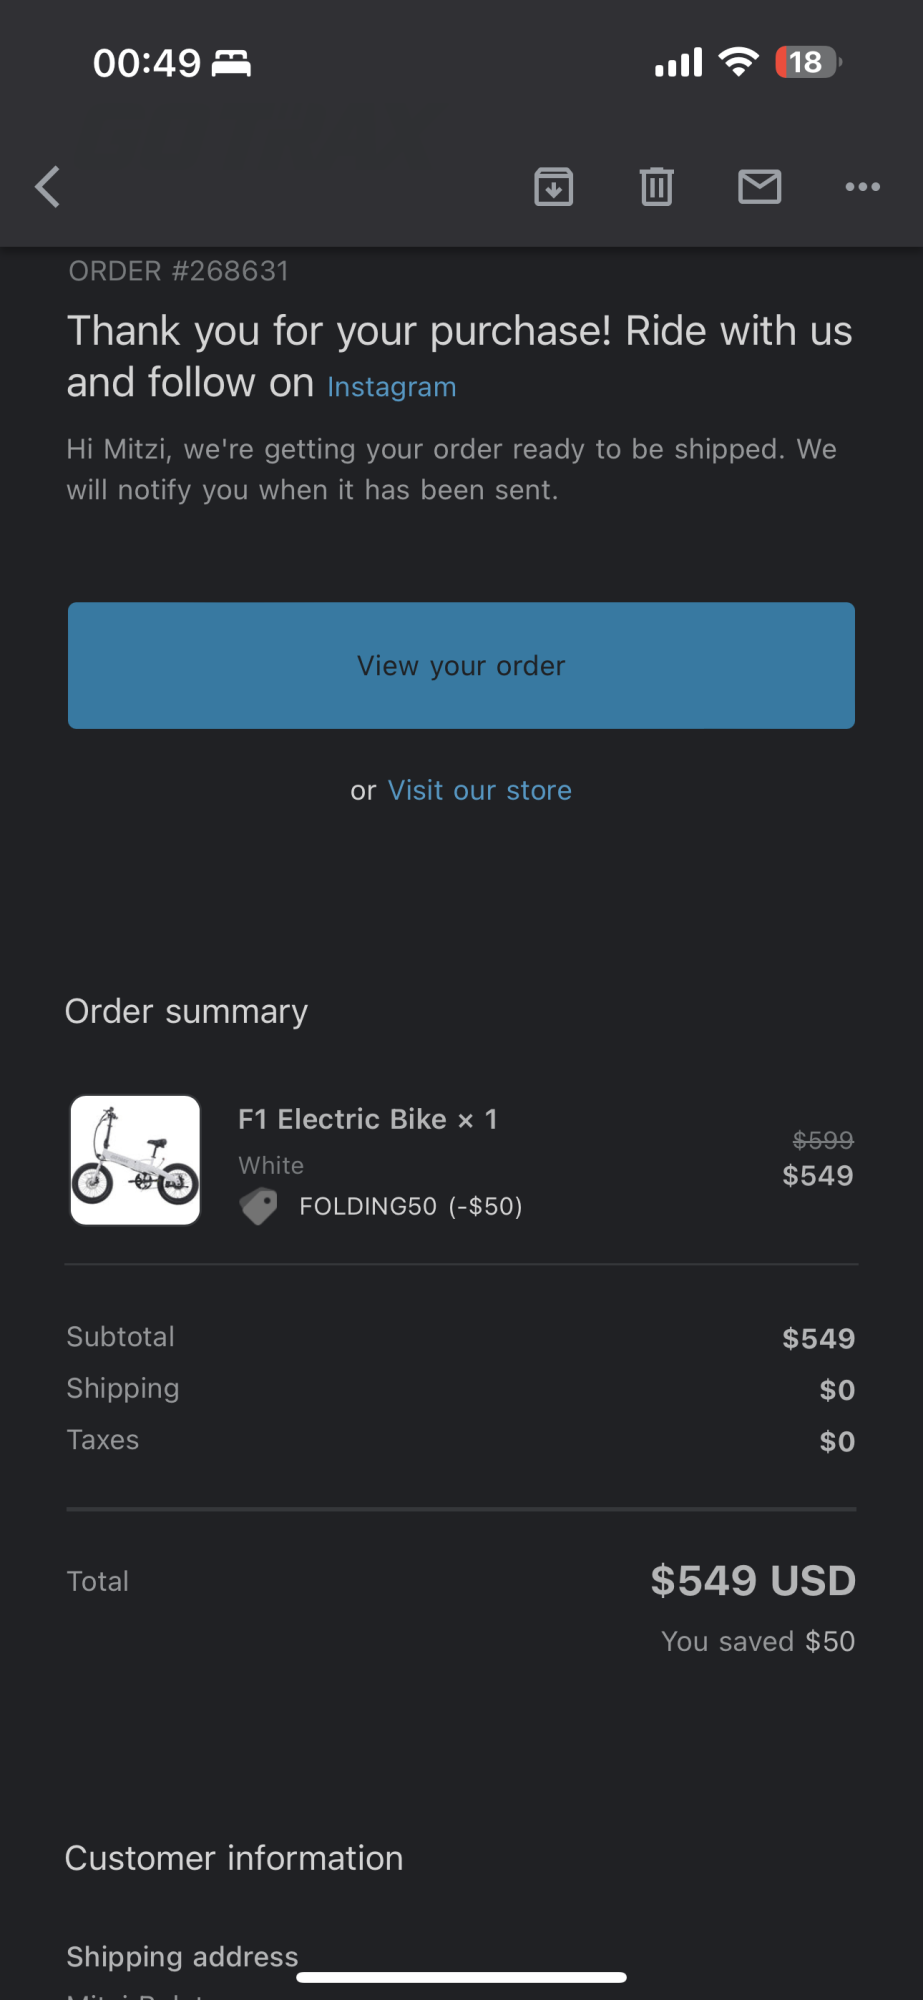Tap the sleep focus bed icon
This screenshot has width=923, height=2000.
[x=231, y=63]
